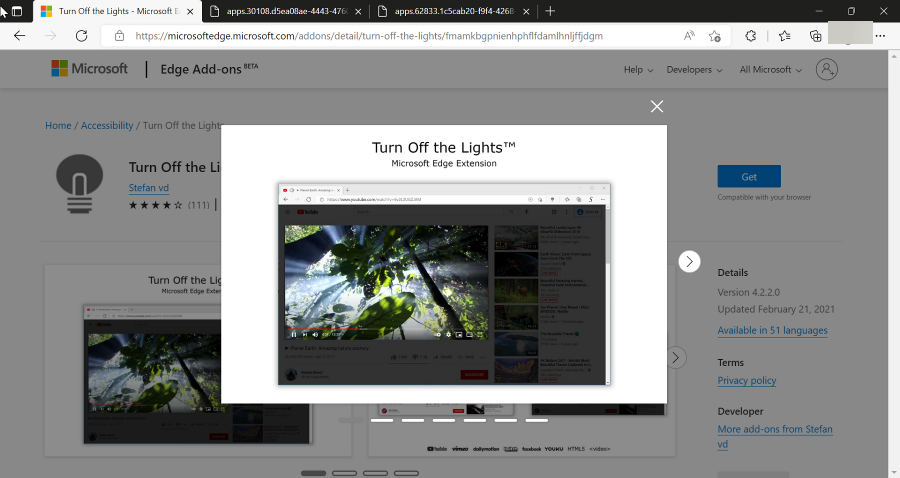Open the tab actions menu
Image resolution: width=900 pixels, height=478 pixels.
pos(17,11)
